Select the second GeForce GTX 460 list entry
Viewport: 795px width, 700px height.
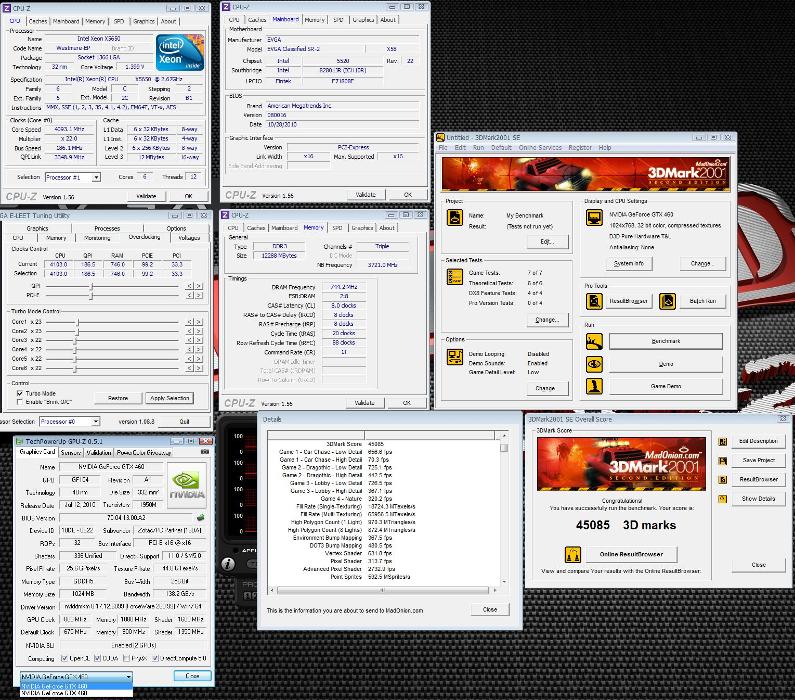[76, 693]
